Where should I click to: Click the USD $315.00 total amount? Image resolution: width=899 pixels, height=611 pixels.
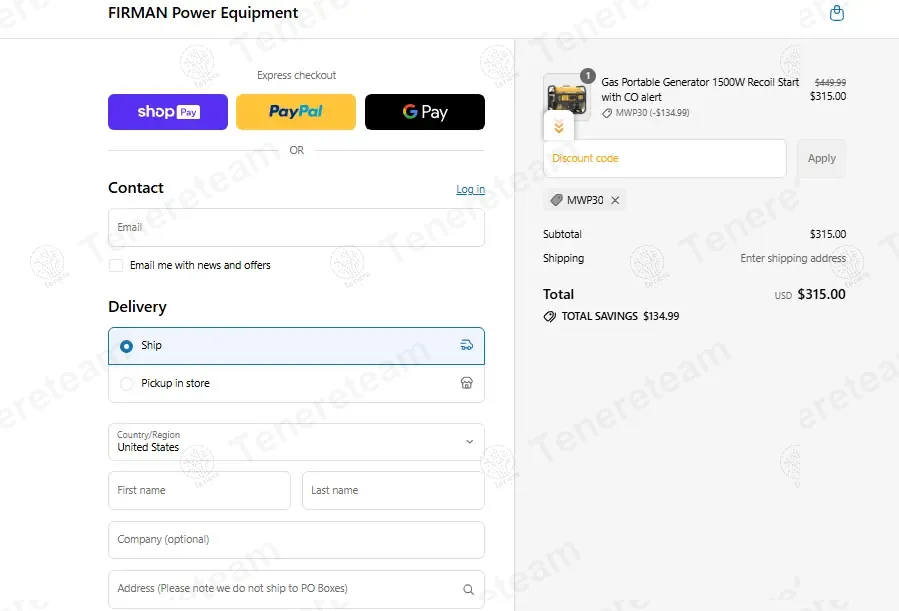(x=810, y=294)
